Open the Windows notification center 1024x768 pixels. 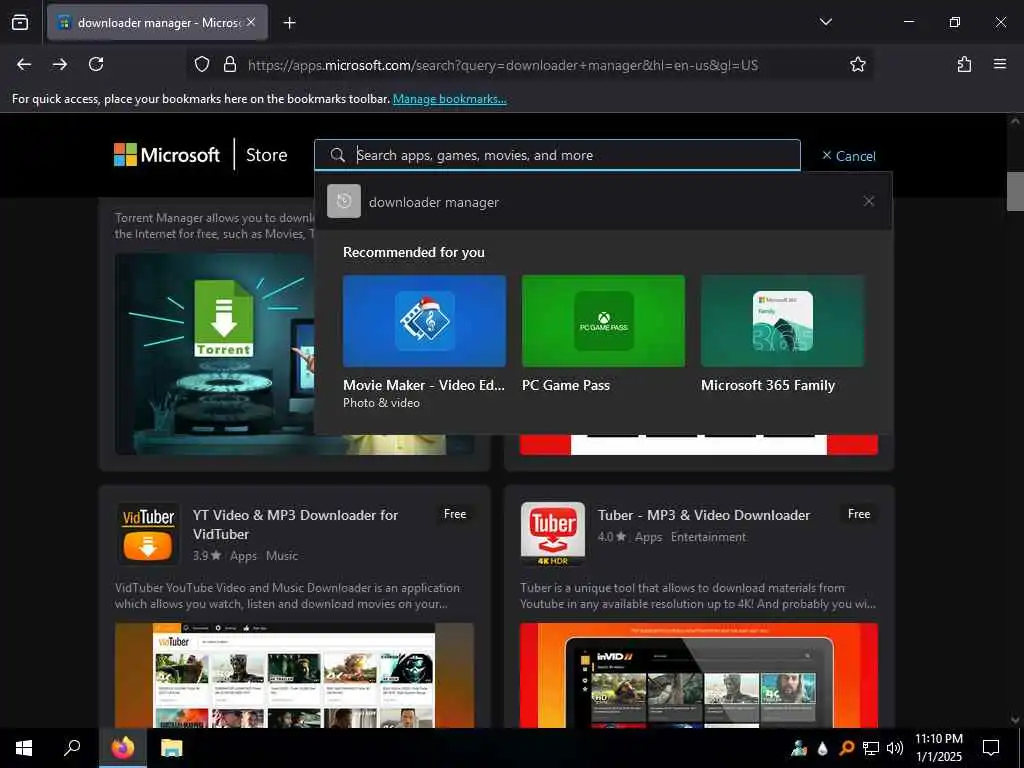pyautogui.click(x=991, y=748)
